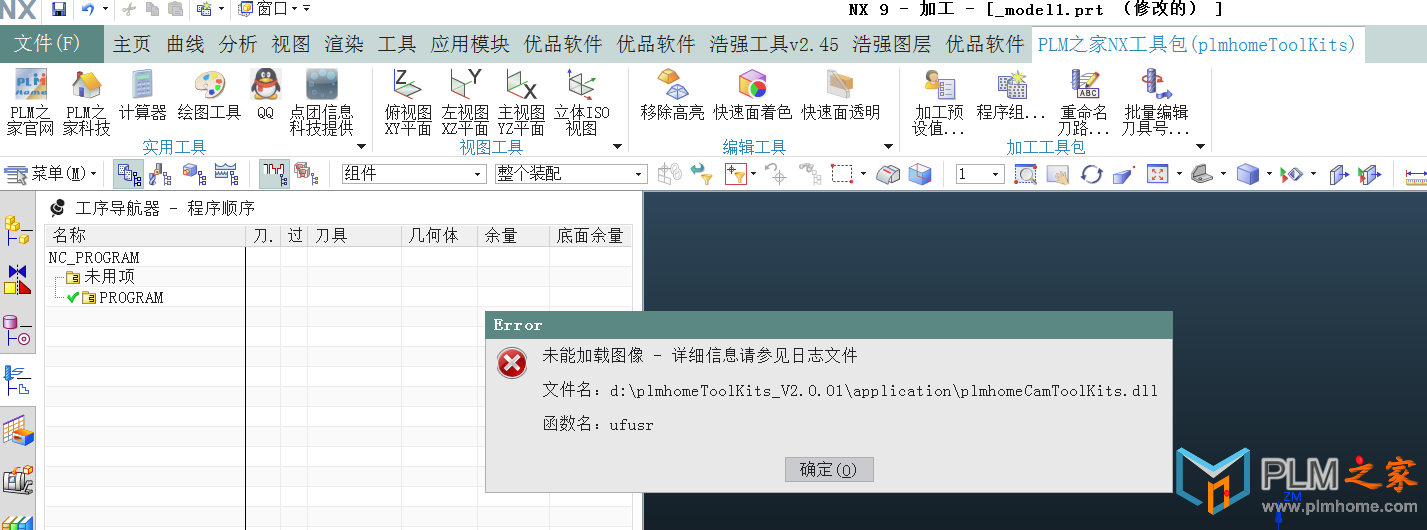This screenshot has height=530, width=1427.
Task: Open the Constraint Navigator sidebar tab
Action: 18,279
